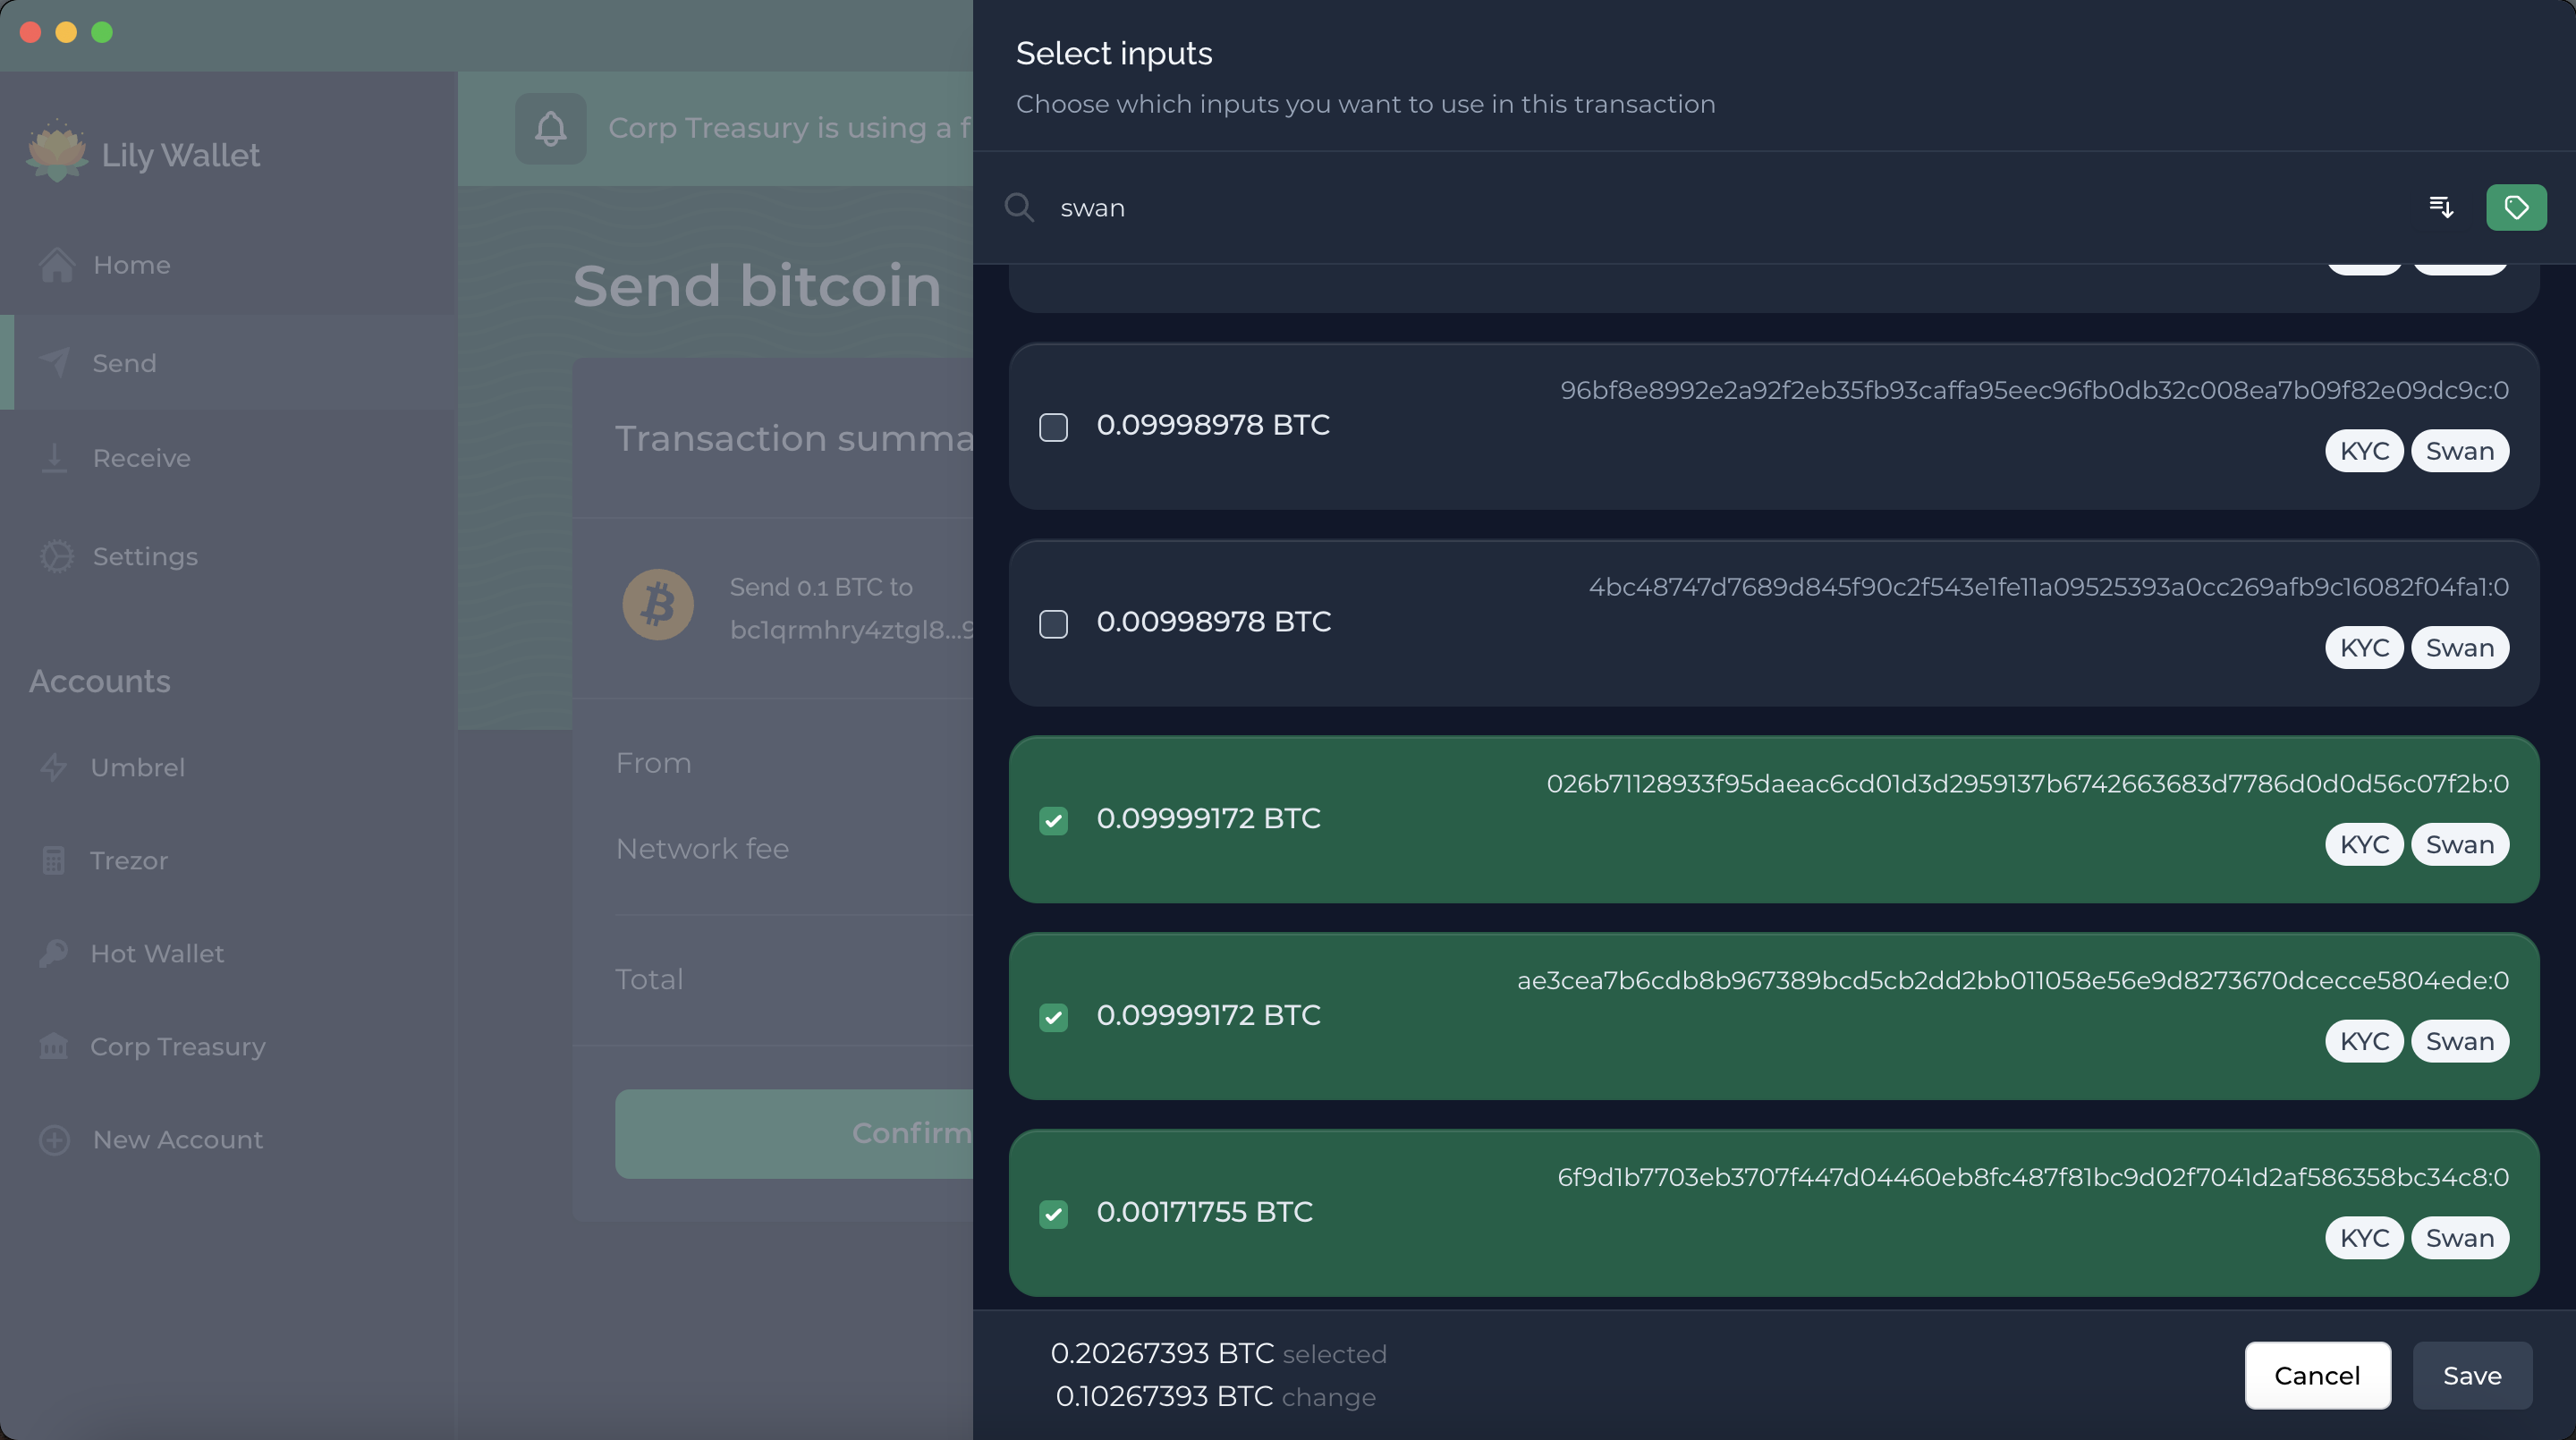Click the Settings gear icon
The height and width of the screenshot is (1440, 2576).
tap(55, 555)
